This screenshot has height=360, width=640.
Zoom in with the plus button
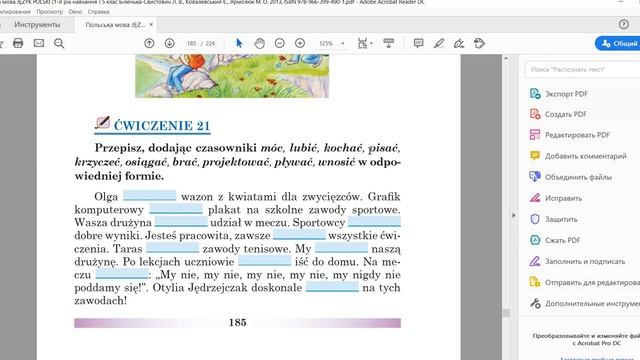[300, 43]
